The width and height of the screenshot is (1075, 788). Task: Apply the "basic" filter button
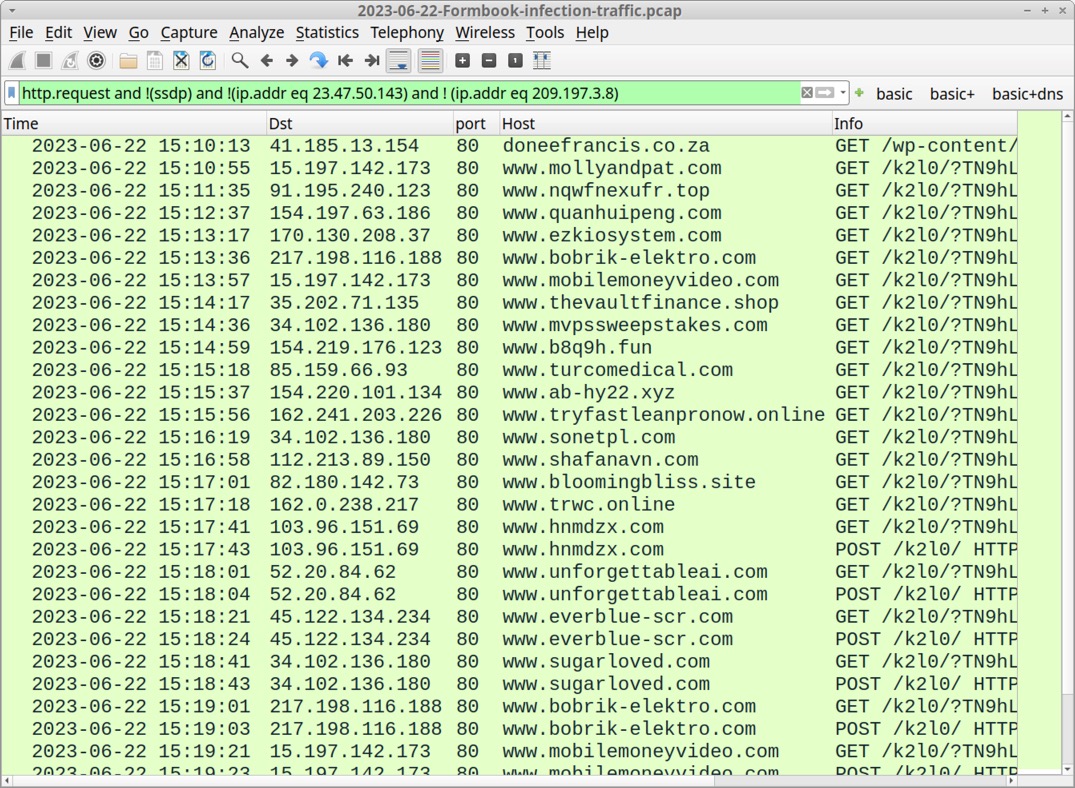pyautogui.click(x=894, y=94)
